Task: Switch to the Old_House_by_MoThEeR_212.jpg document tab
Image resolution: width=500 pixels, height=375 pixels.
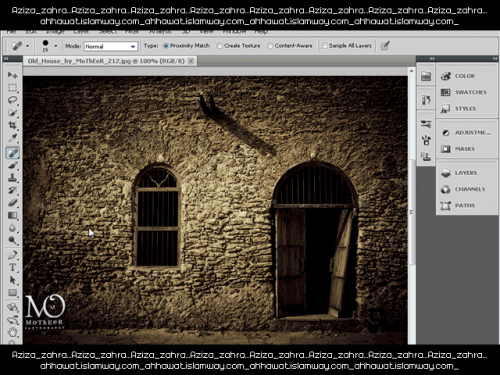Action: pyautogui.click(x=106, y=61)
